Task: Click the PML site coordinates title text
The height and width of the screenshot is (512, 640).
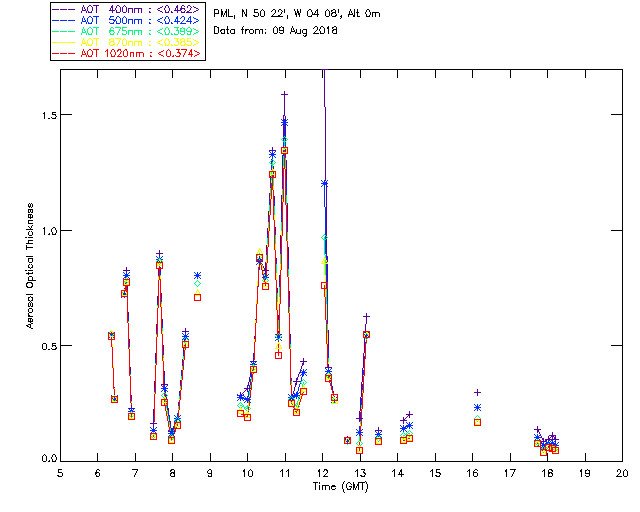Action: click(297, 14)
